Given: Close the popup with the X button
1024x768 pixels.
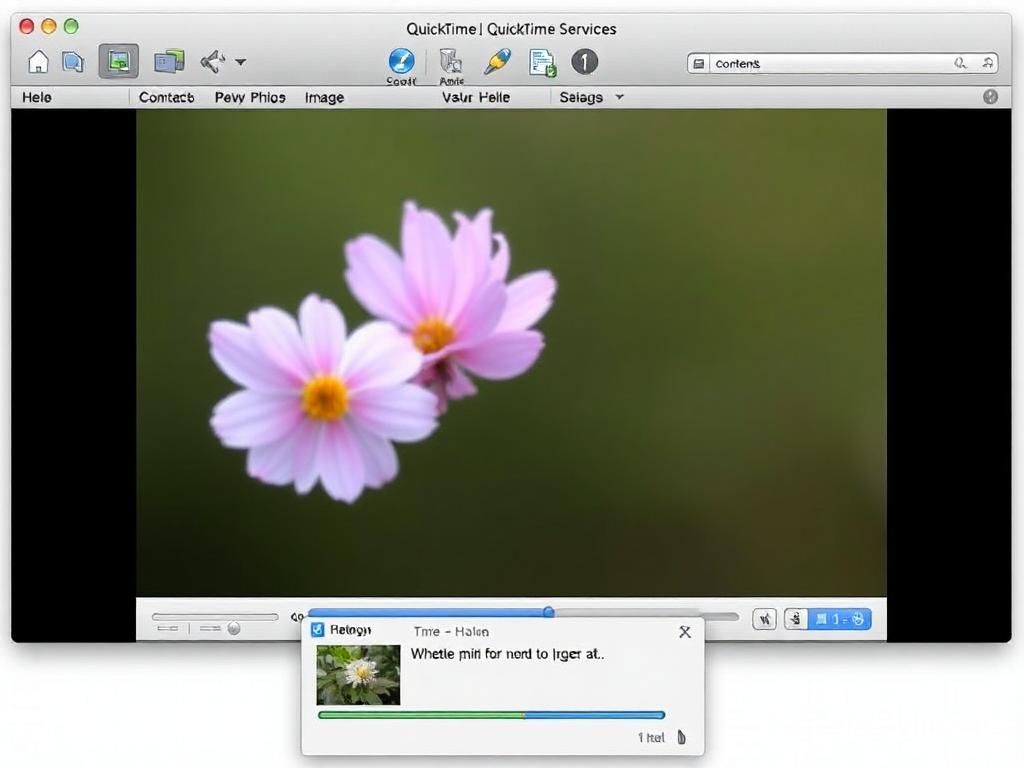Looking at the screenshot, I should 685,632.
